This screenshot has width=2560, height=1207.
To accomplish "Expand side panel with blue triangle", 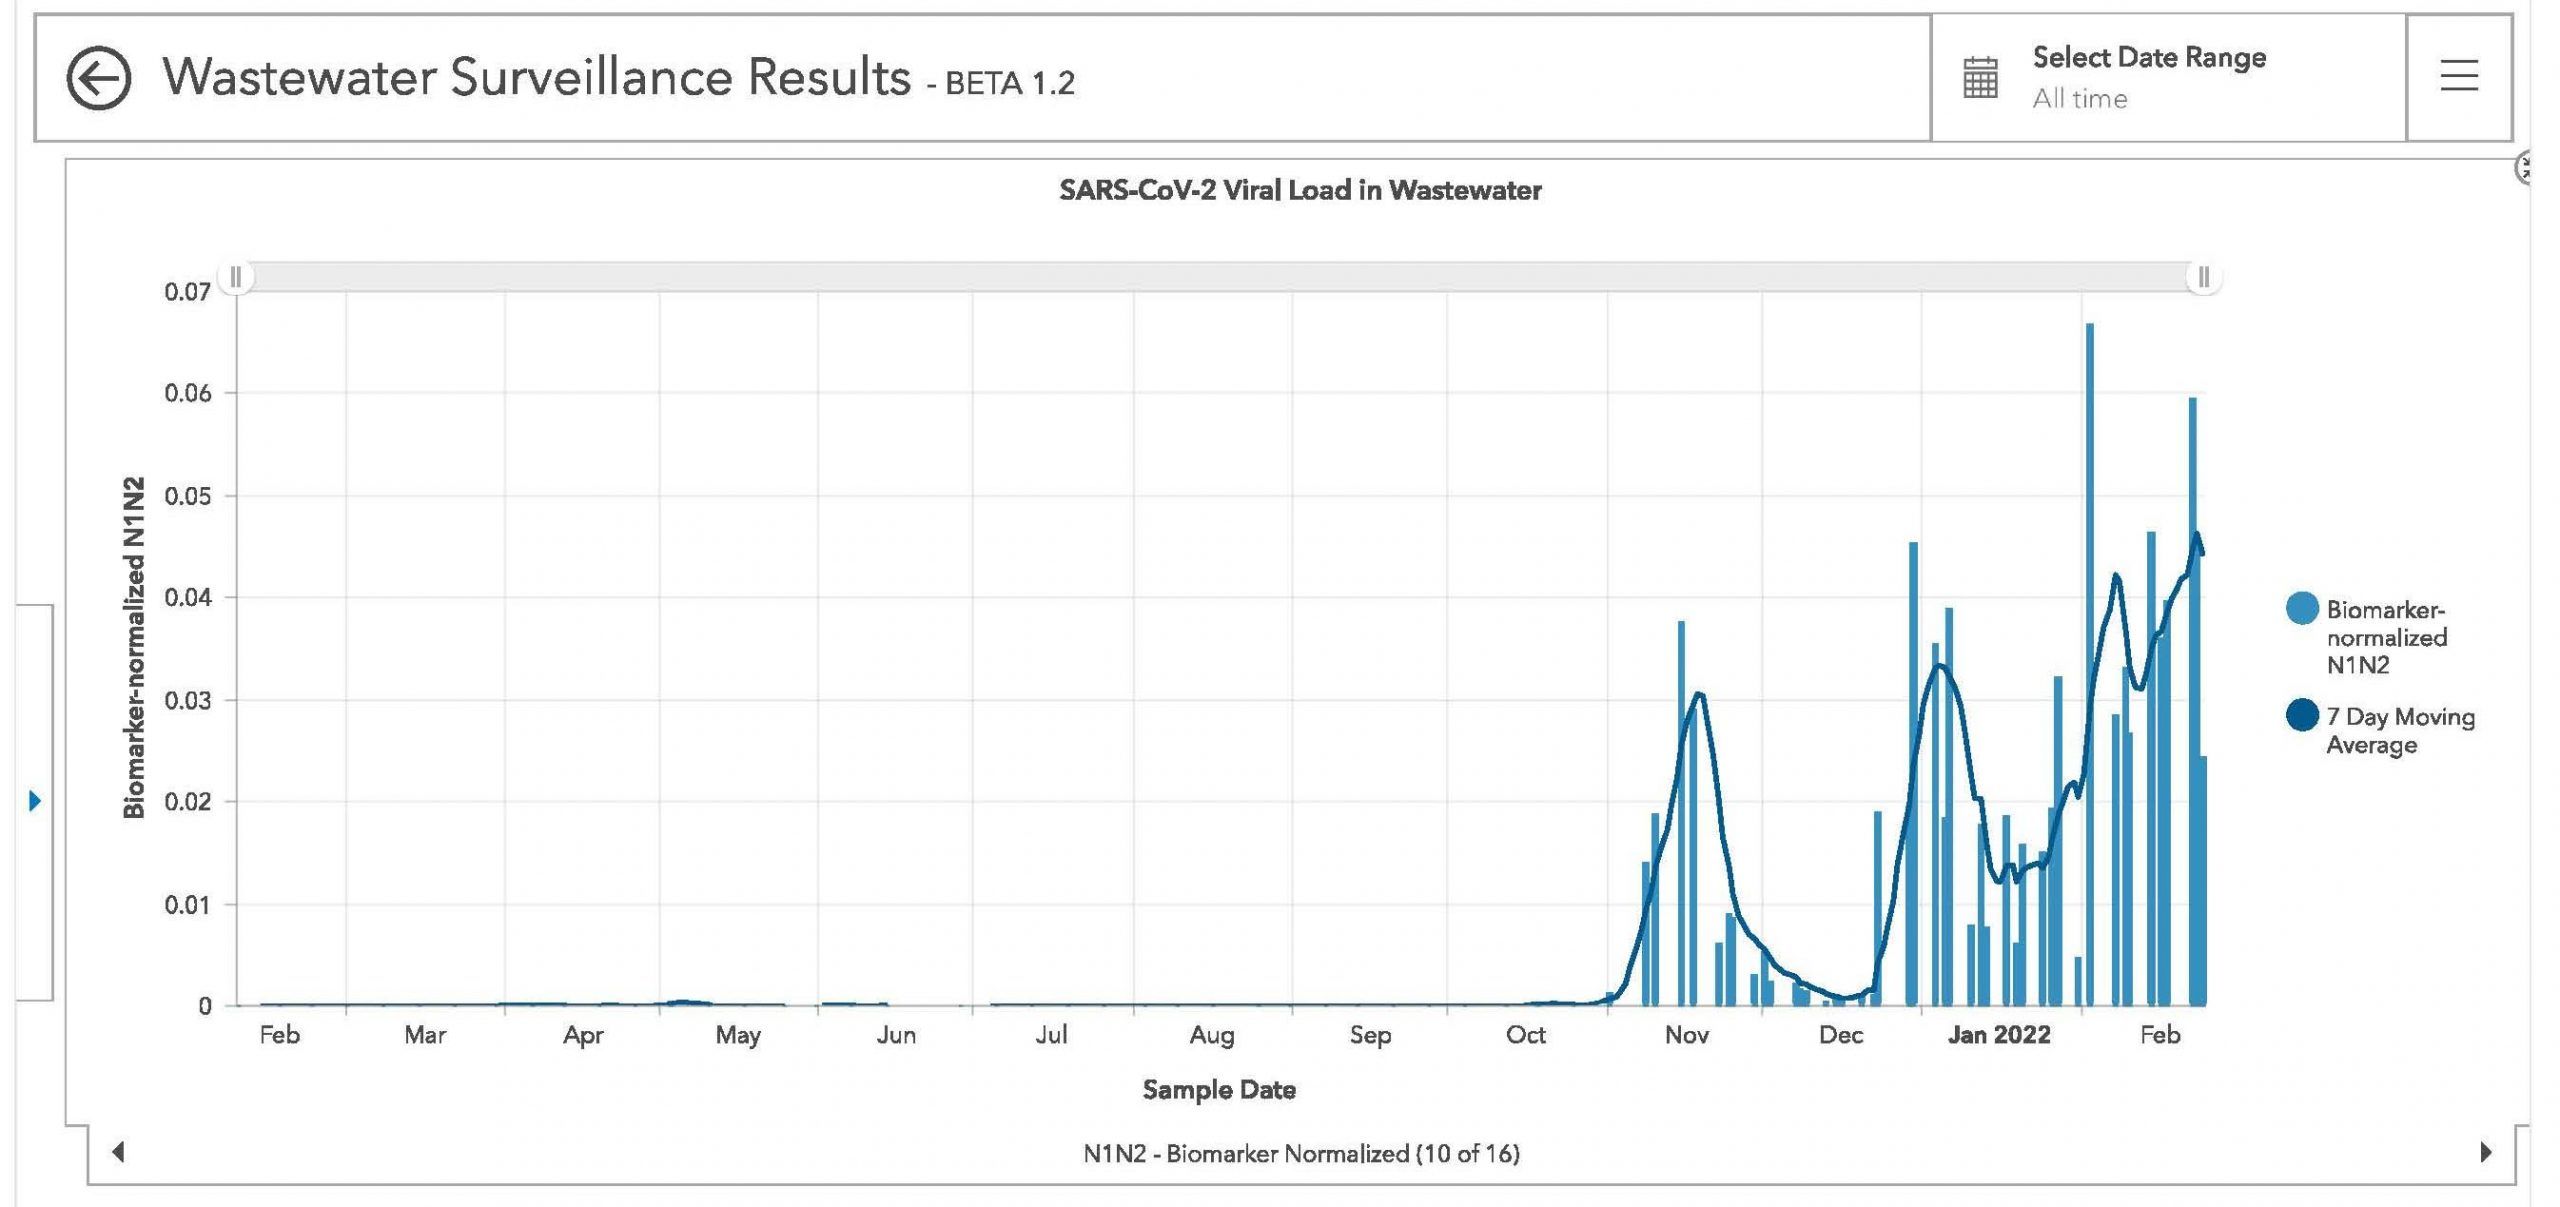I will (x=35, y=800).
